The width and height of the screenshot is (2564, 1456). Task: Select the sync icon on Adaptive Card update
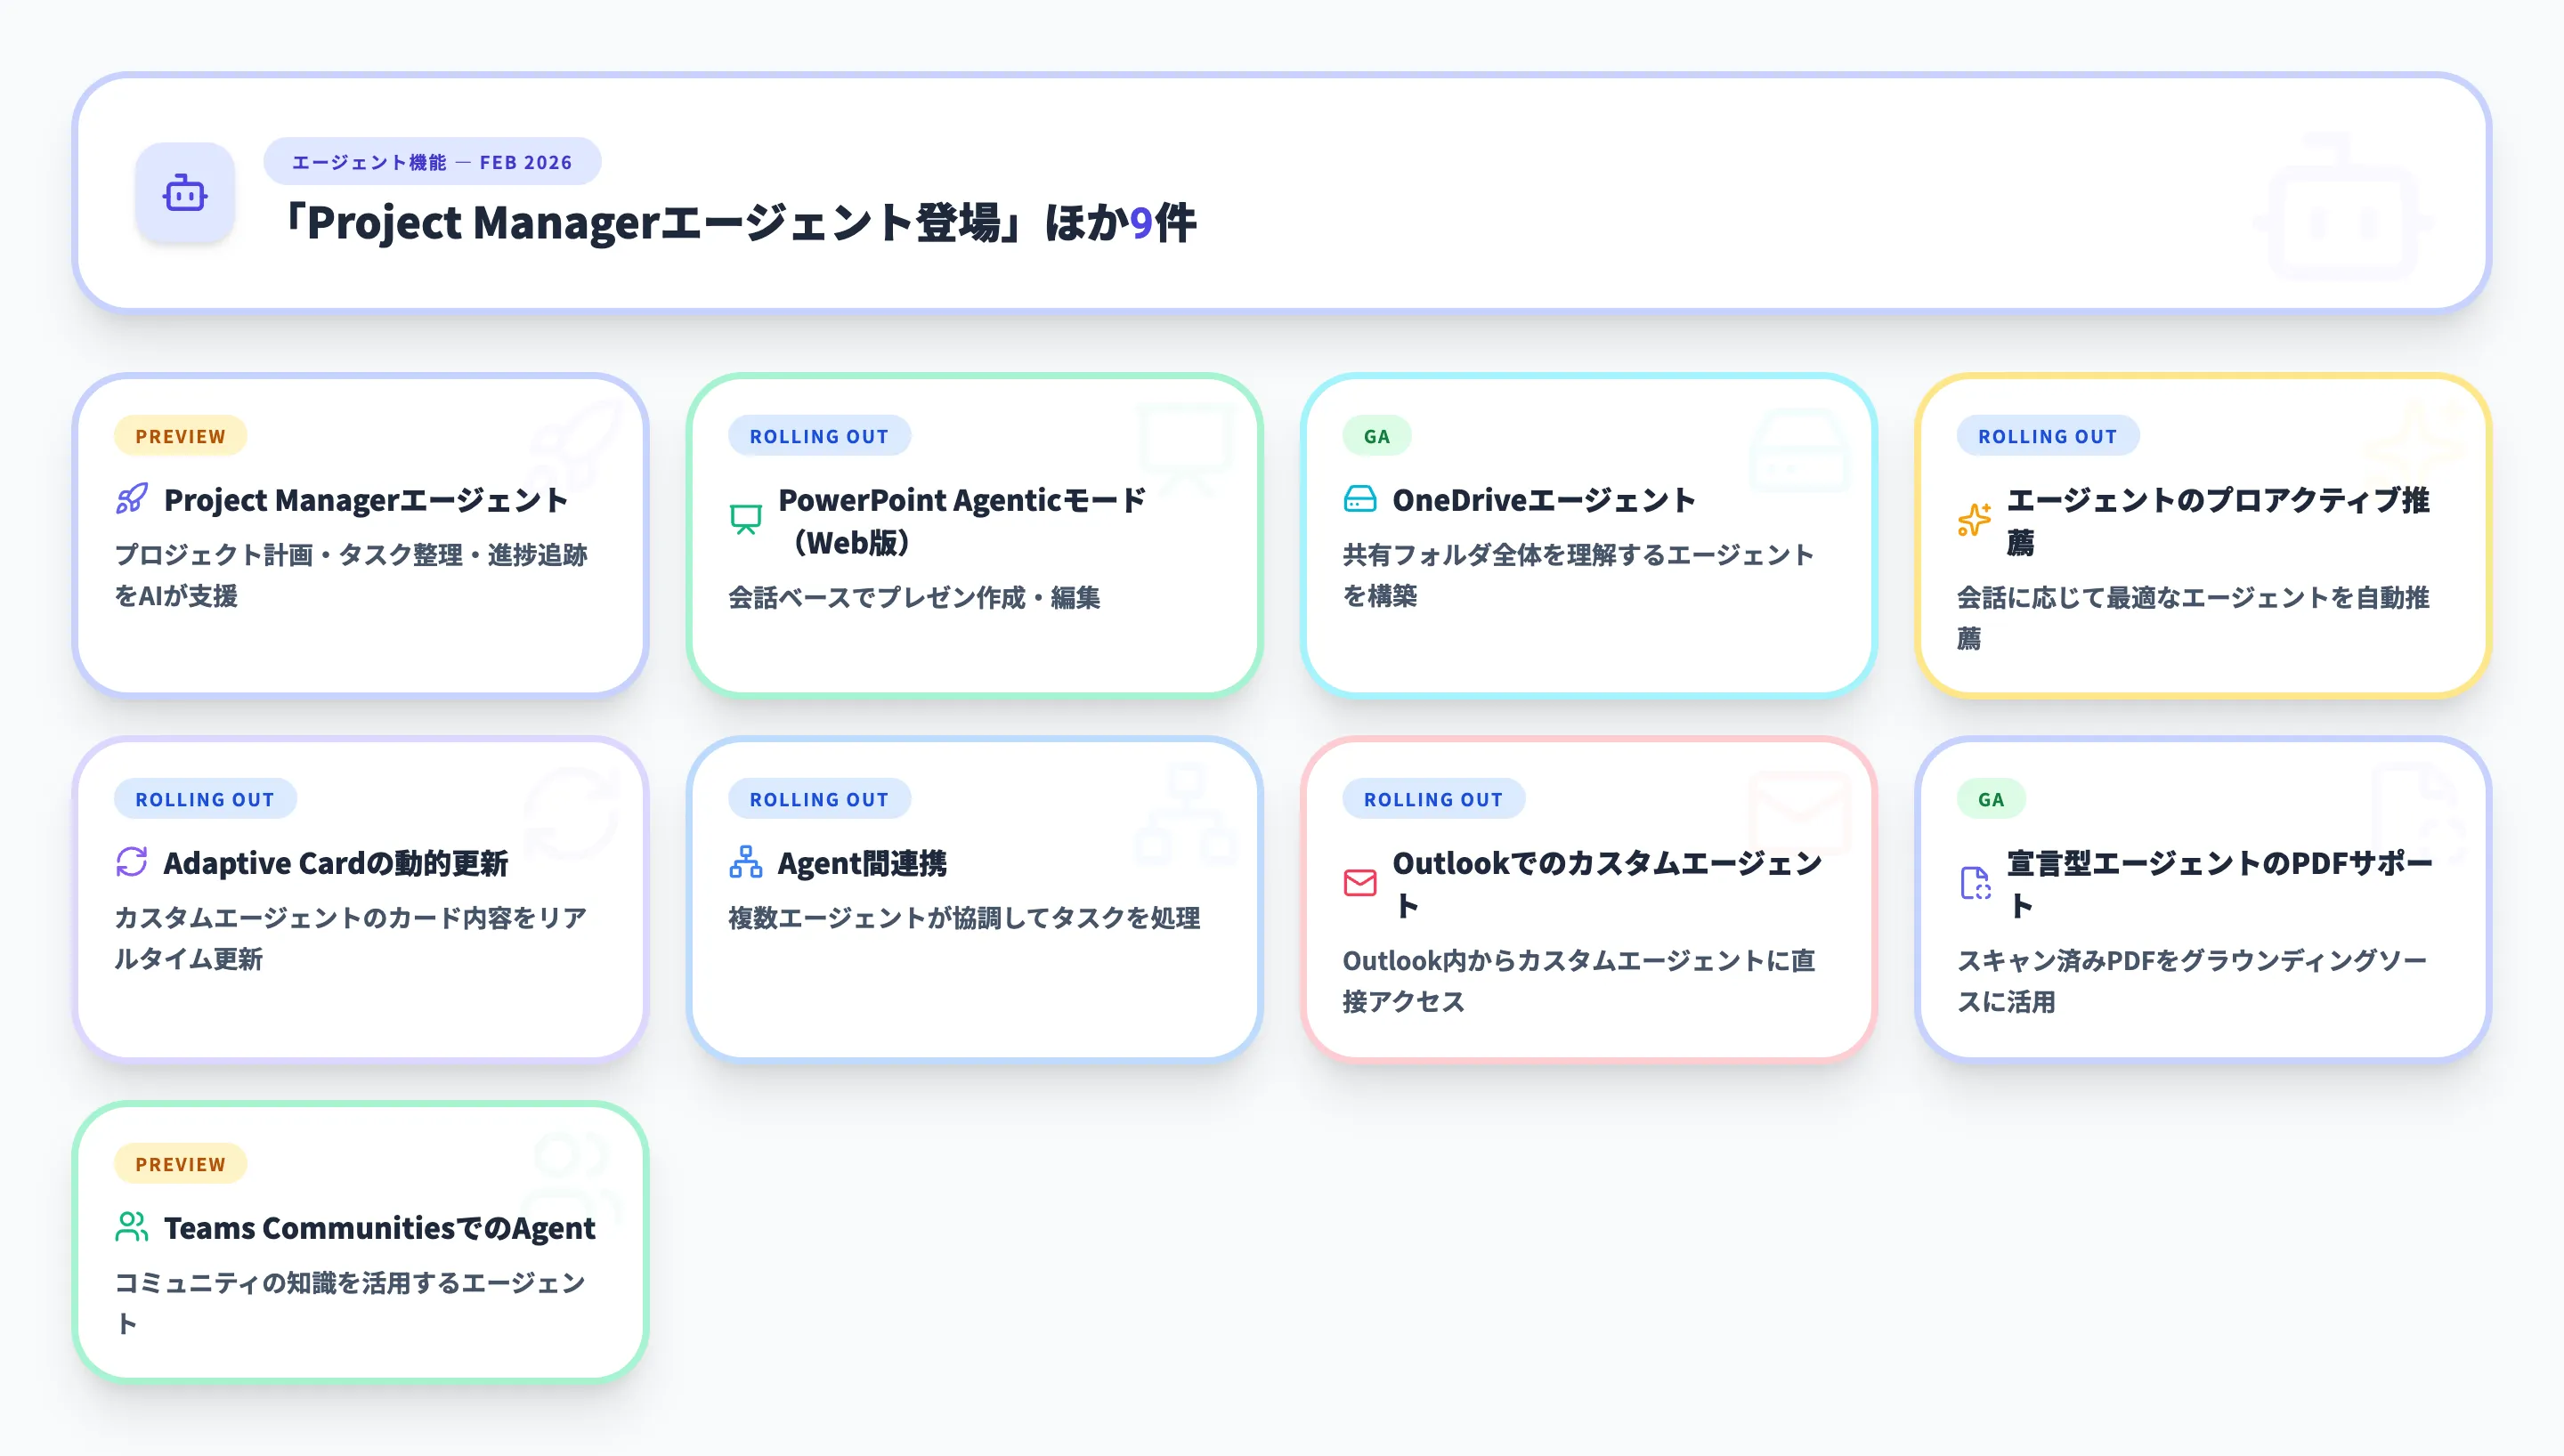131,861
